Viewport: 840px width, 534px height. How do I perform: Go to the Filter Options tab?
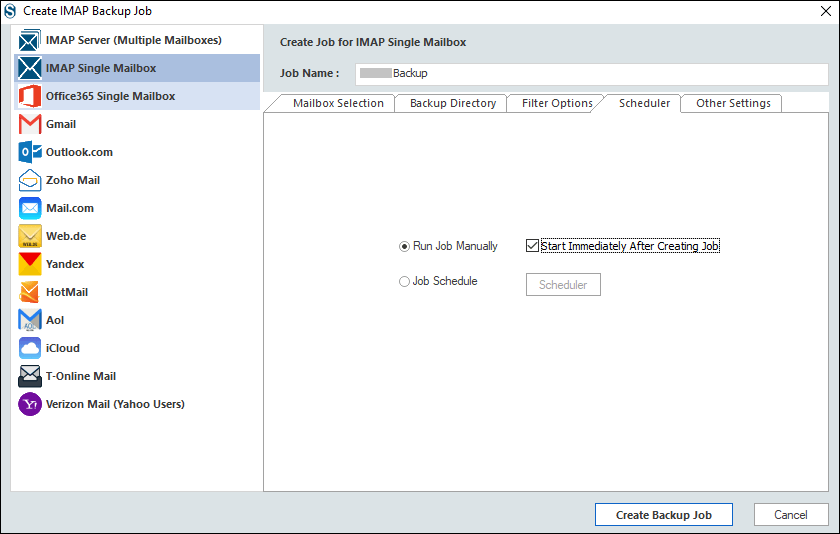557,103
